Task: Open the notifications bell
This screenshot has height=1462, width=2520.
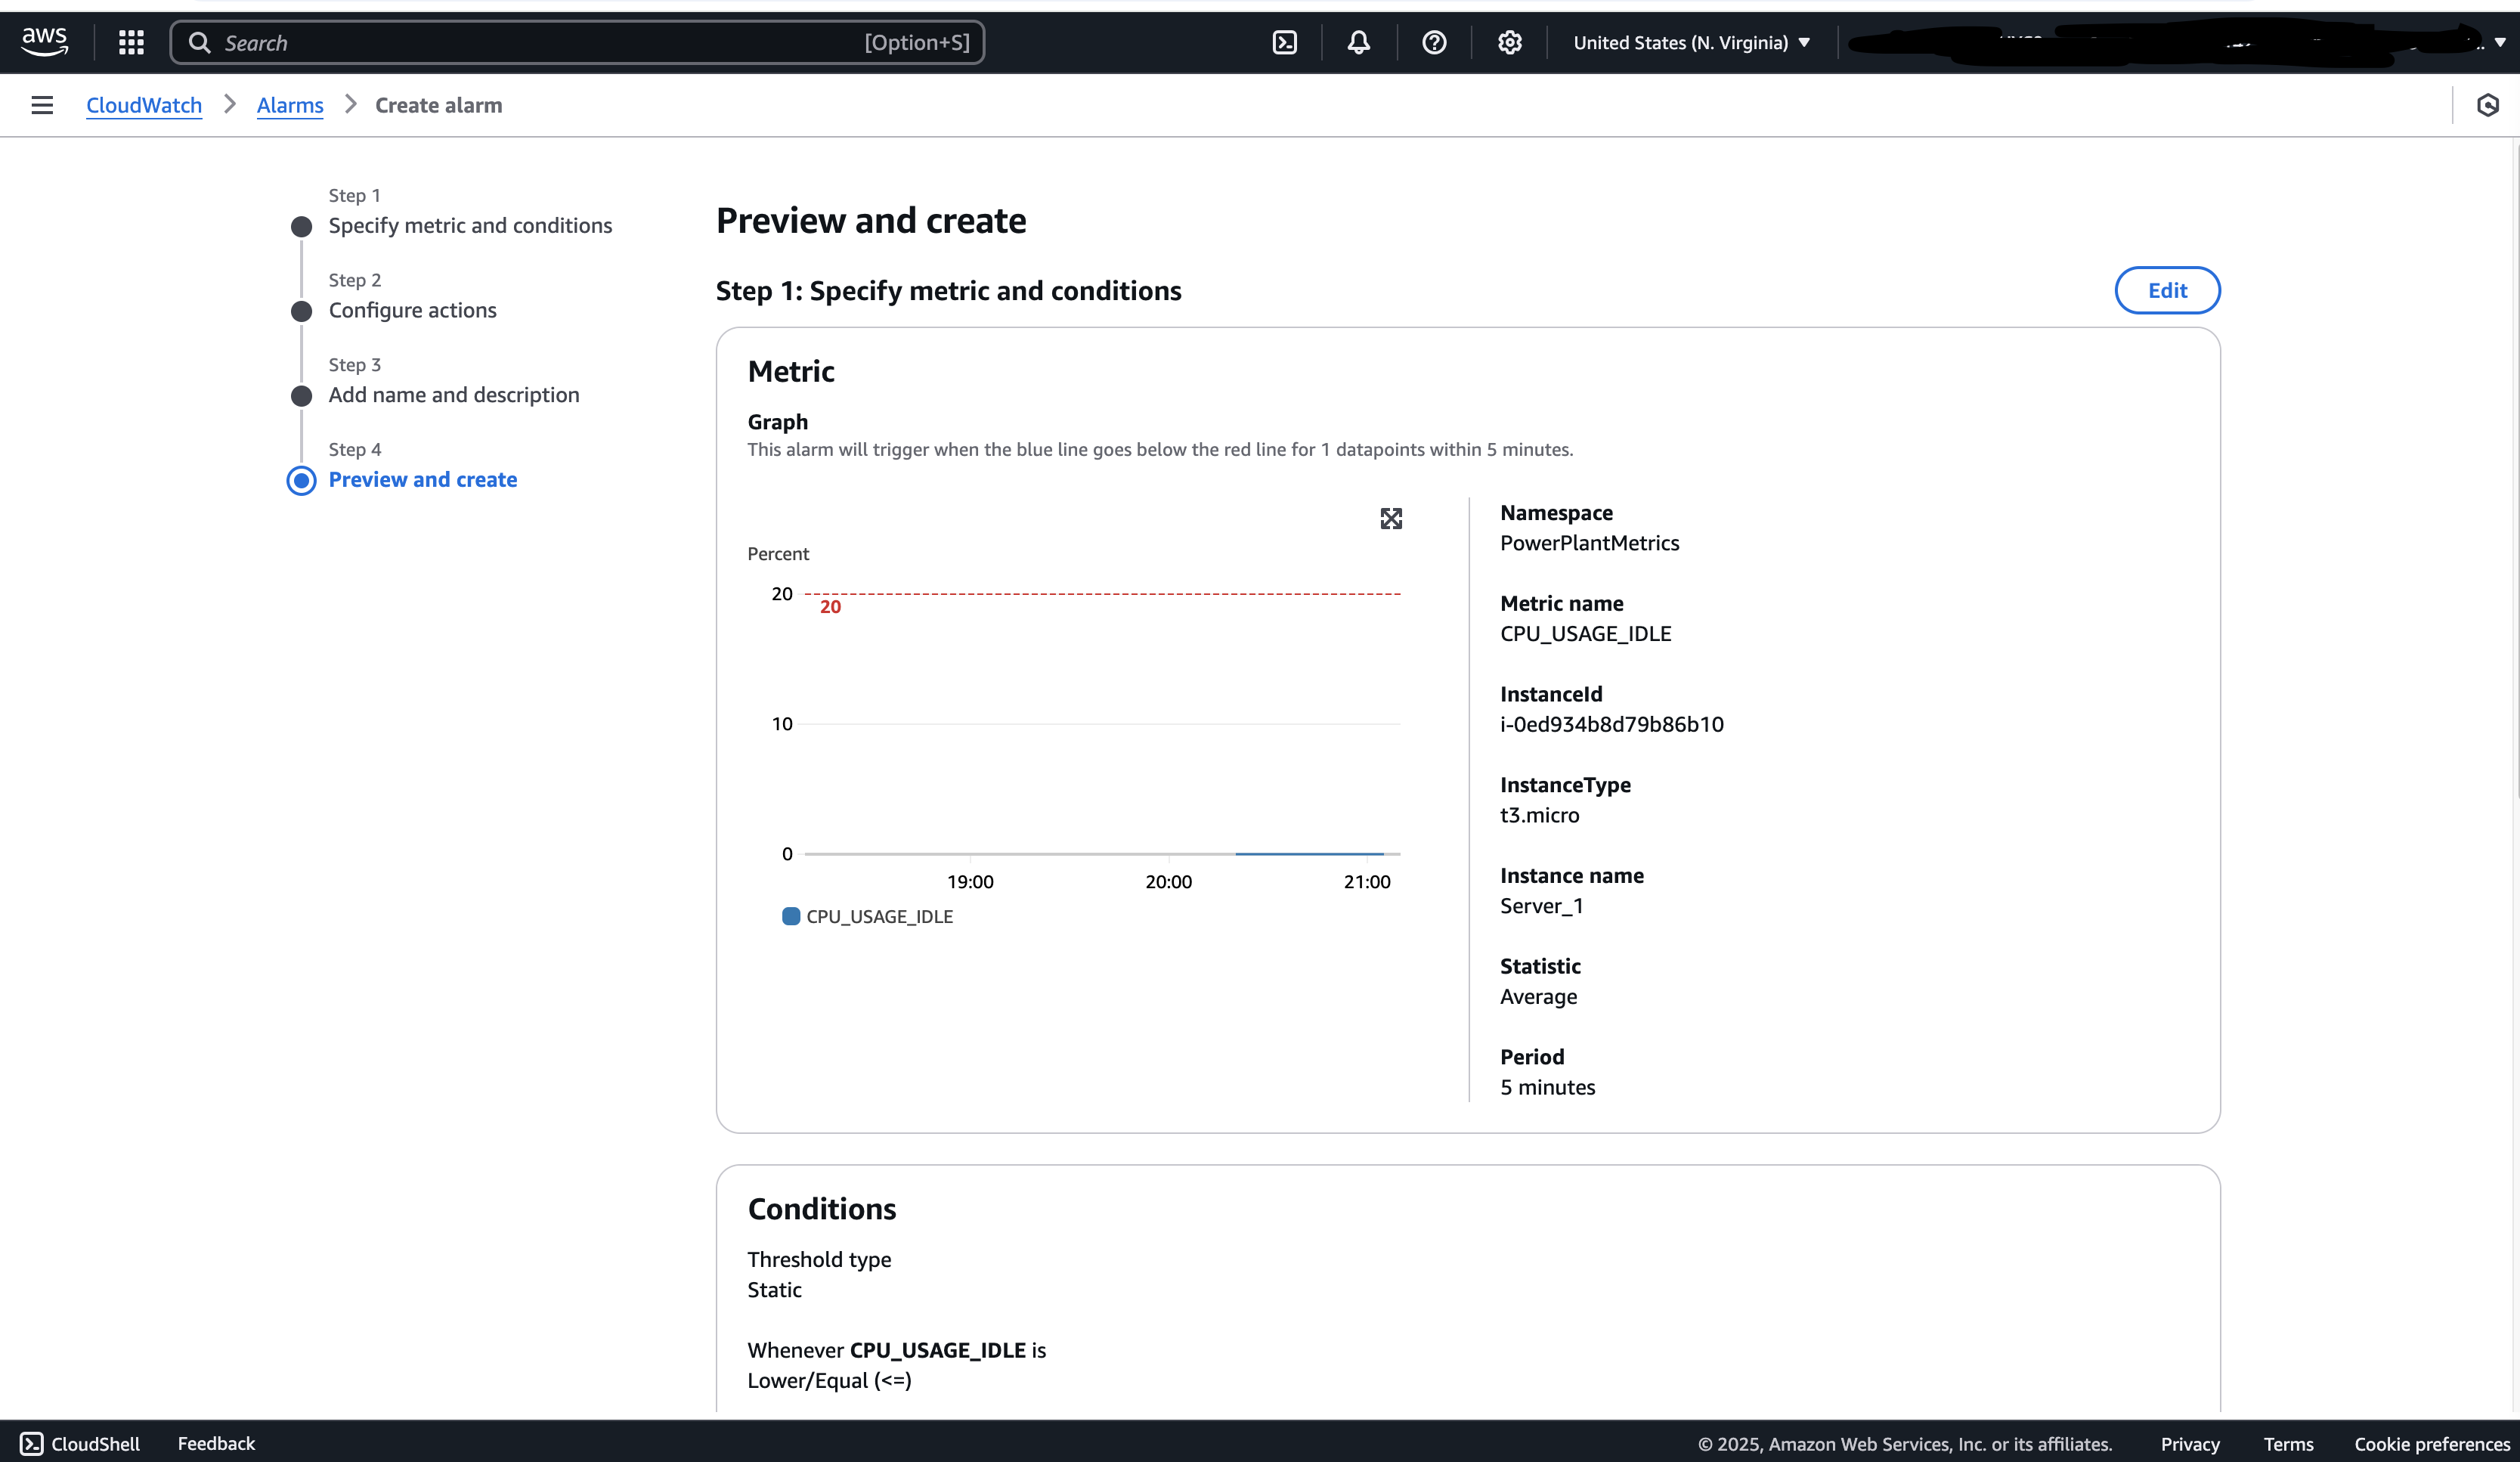Action: (x=1359, y=42)
